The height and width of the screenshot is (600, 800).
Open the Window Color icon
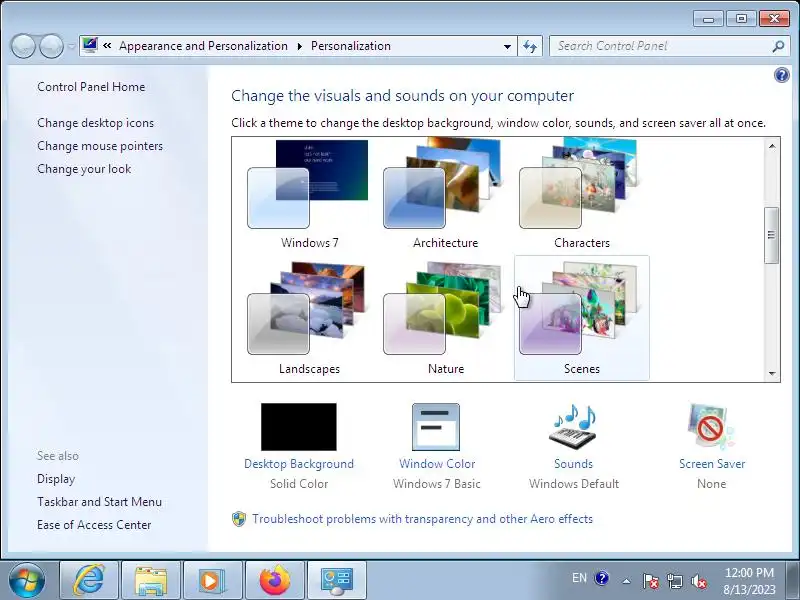tap(436, 427)
